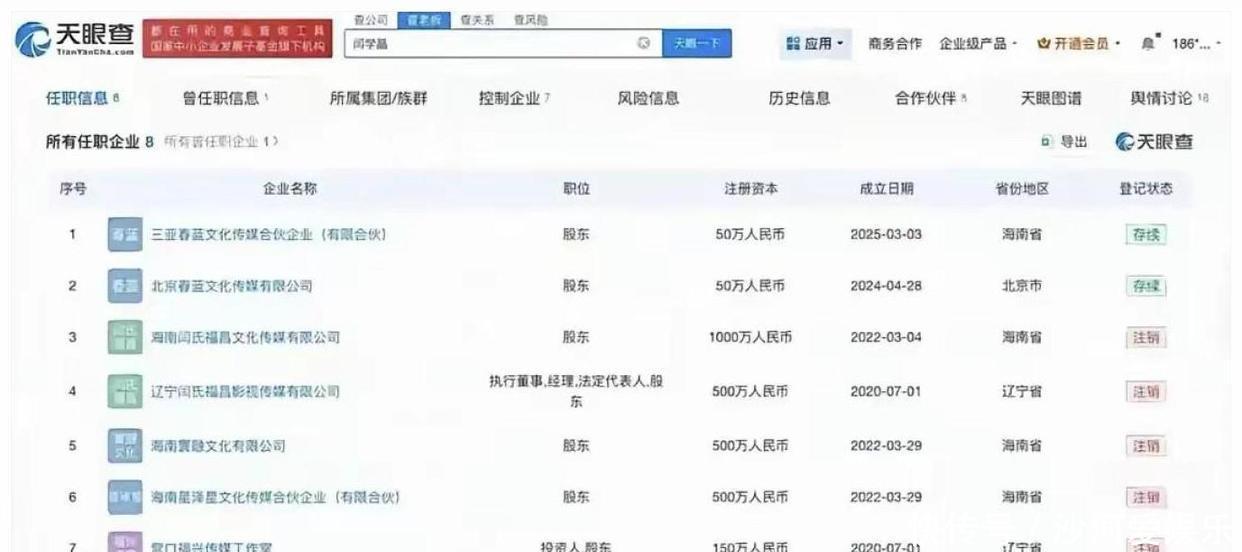
Task: Clear the search box with the X icon
Action: 643,43
